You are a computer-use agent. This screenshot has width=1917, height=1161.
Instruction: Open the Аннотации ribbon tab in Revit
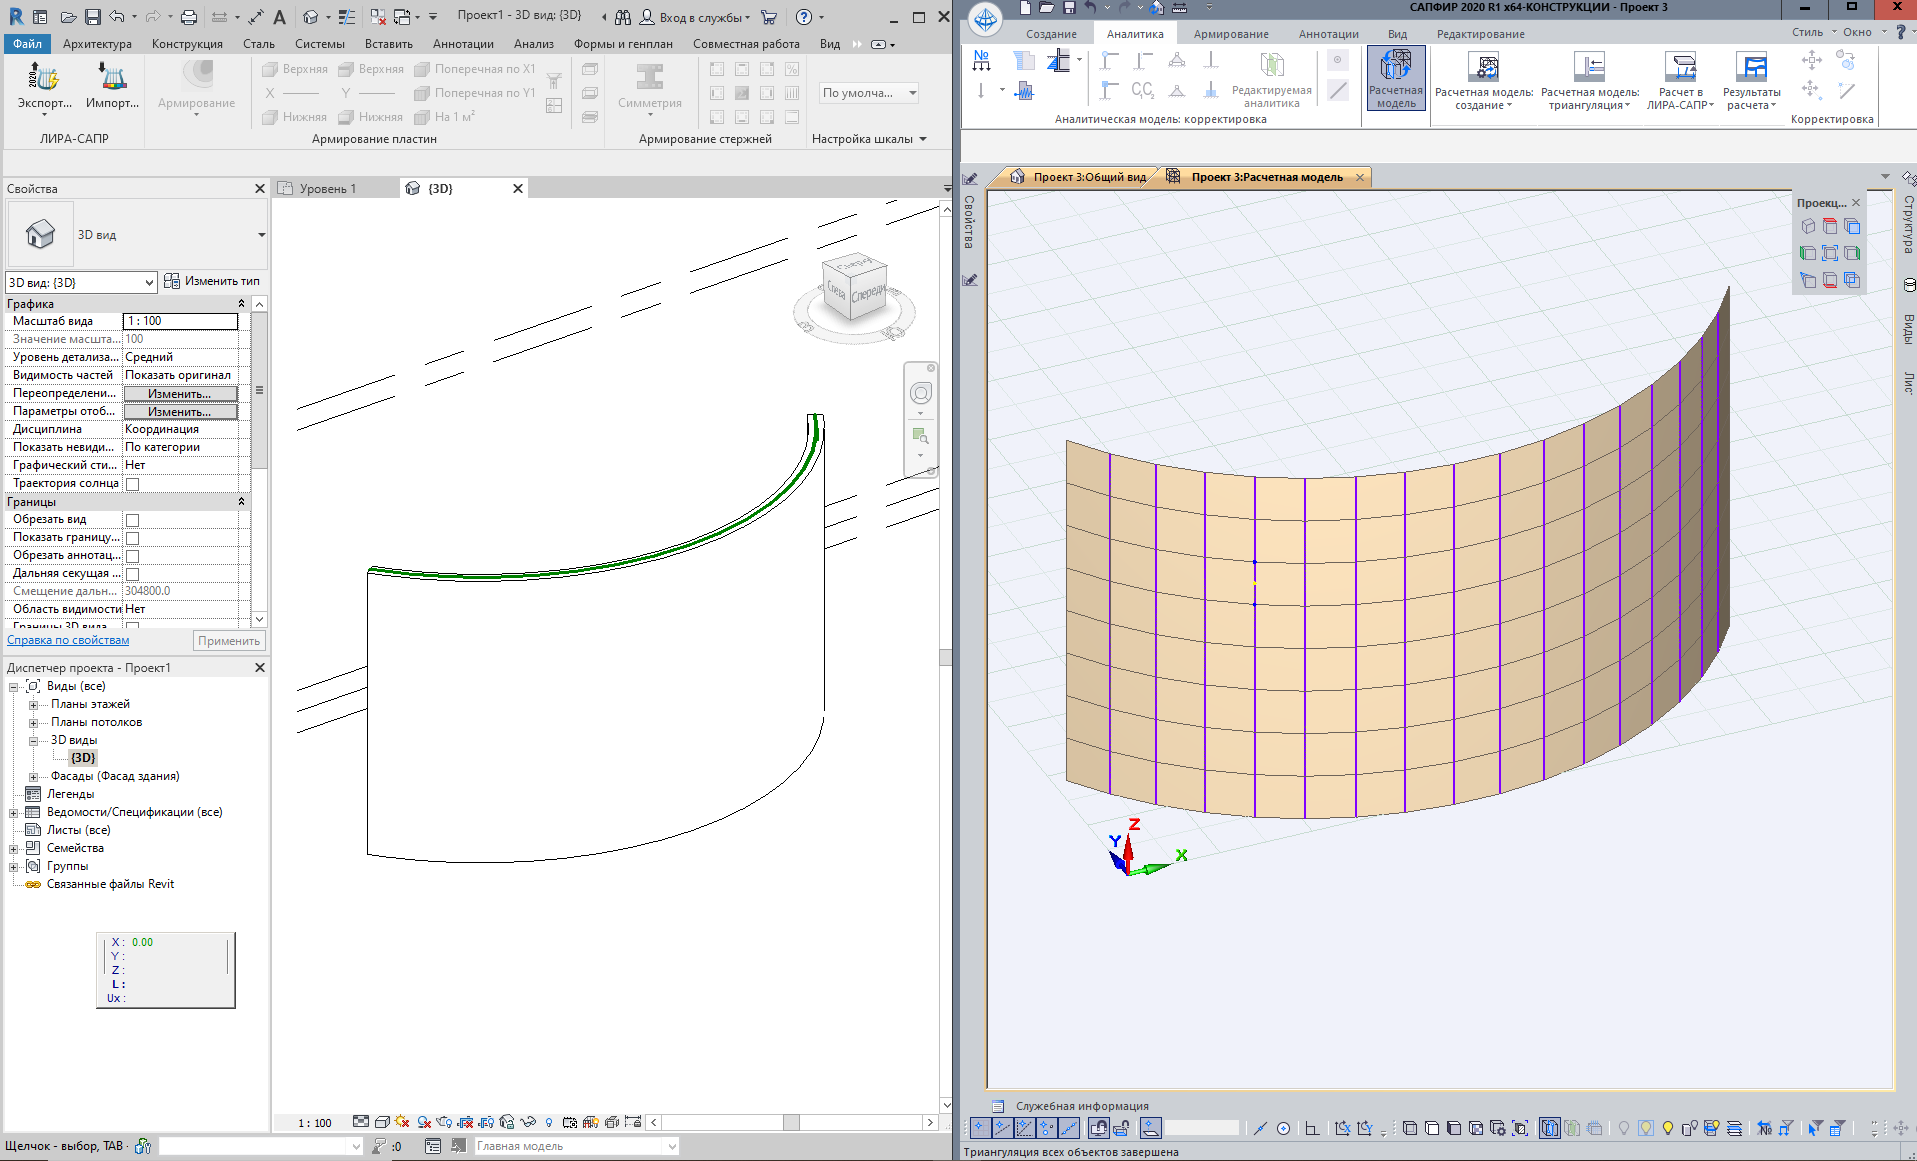tap(463, 44)
